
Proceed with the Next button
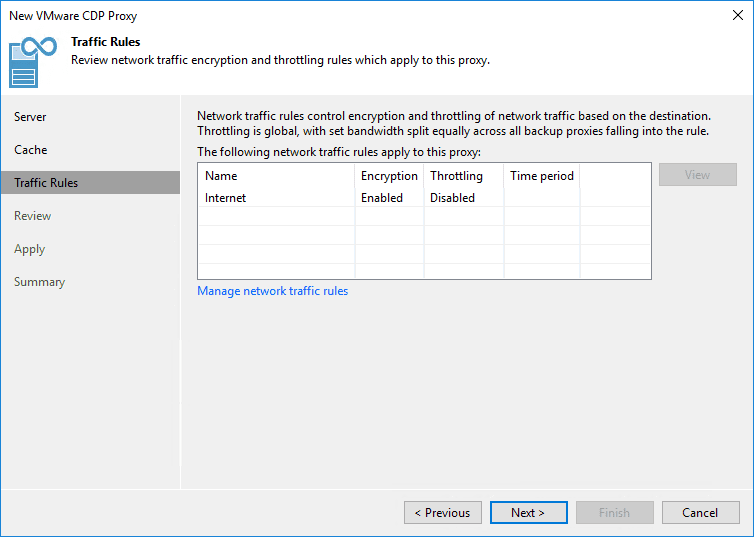pos(528,513)
